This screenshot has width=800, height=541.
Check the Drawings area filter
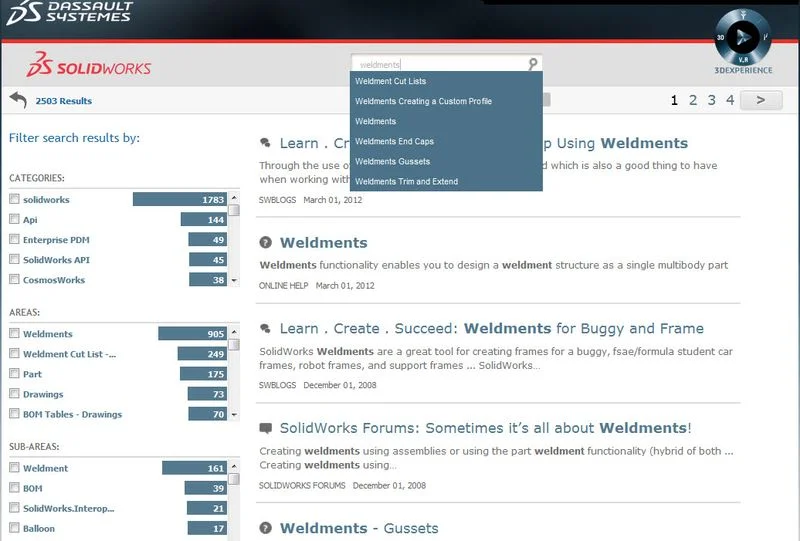pos(14,394)
